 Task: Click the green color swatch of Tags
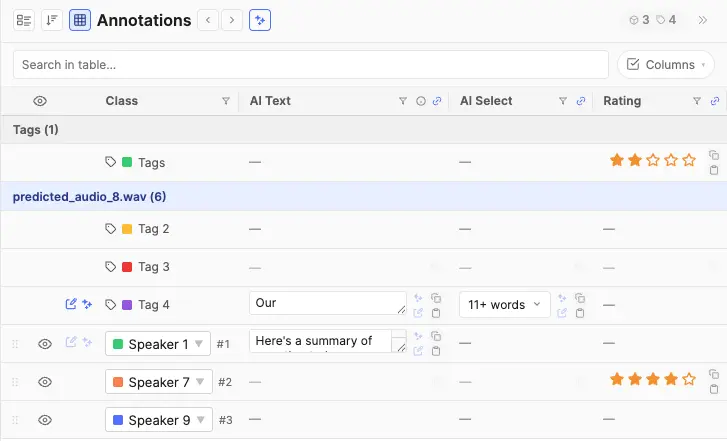click(x=127, y=162)
